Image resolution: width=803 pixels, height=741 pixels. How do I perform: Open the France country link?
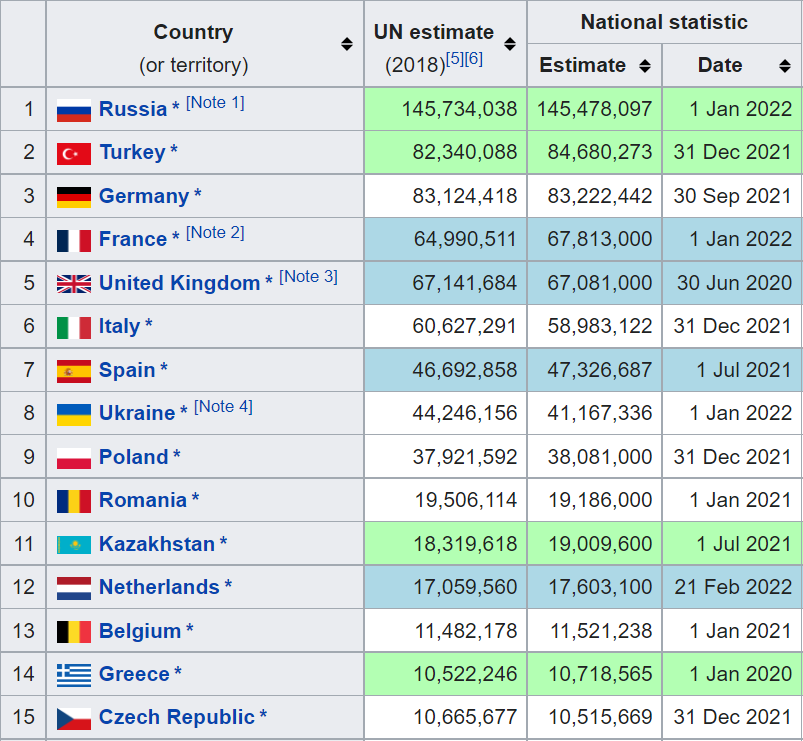tap(133, 239)
